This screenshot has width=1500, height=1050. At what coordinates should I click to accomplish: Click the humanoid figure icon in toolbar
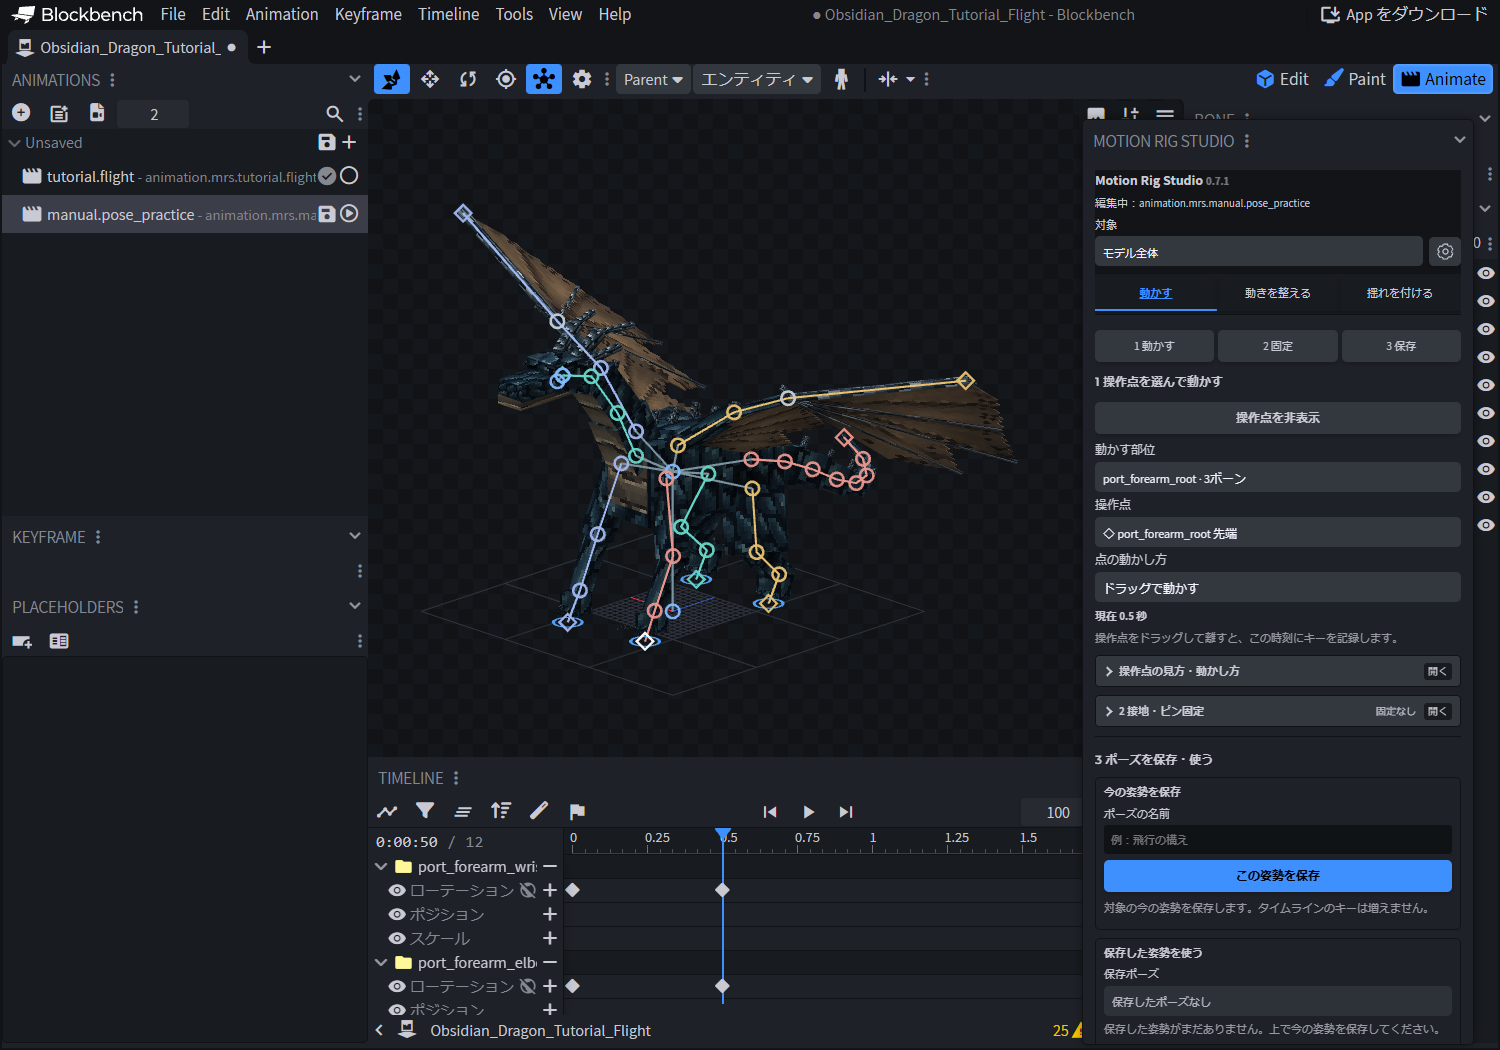(x=841, y=79)
